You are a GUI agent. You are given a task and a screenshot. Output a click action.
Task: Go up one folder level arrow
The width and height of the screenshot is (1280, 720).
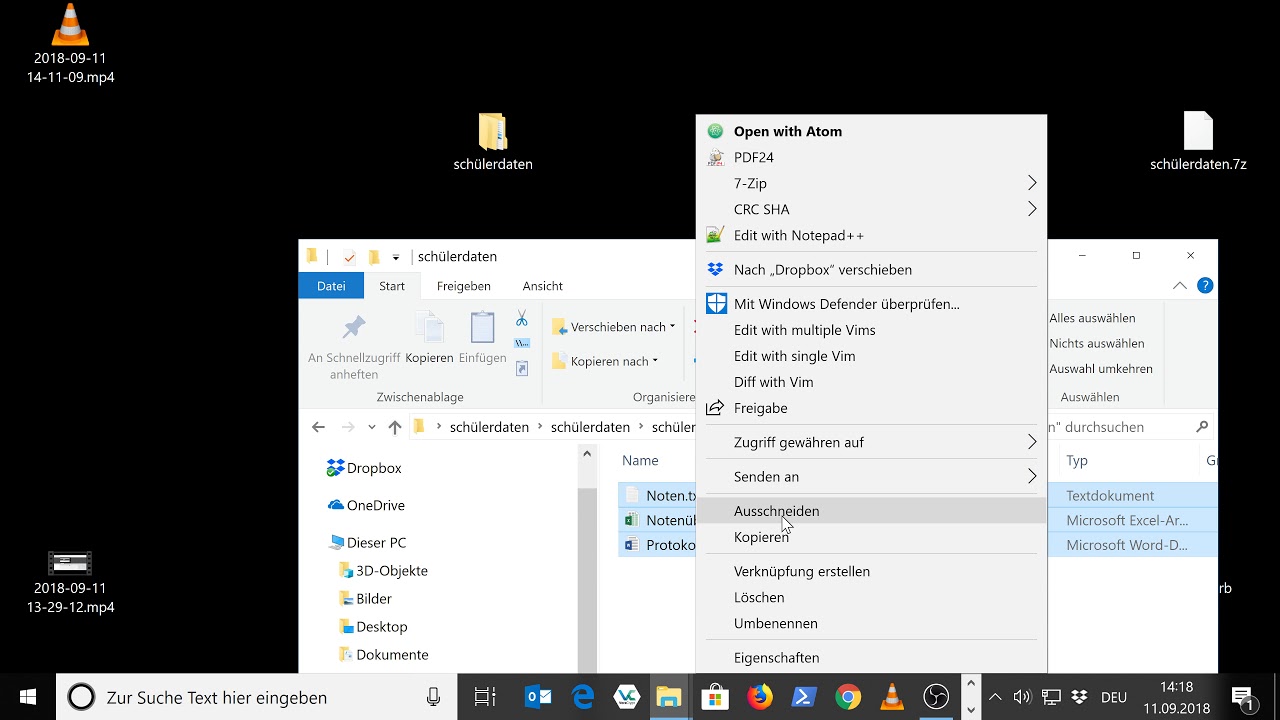(x=394, y=427)
